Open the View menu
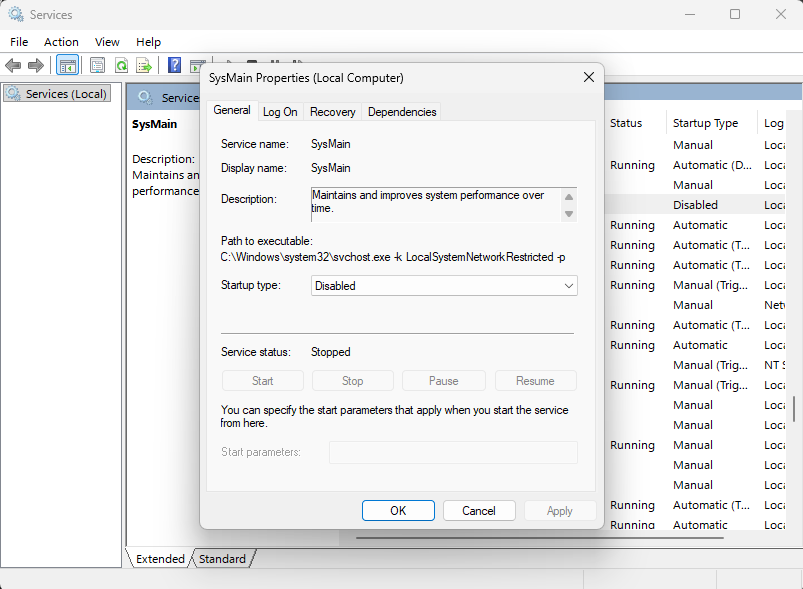The image size is (803, 589). (107, 42)
